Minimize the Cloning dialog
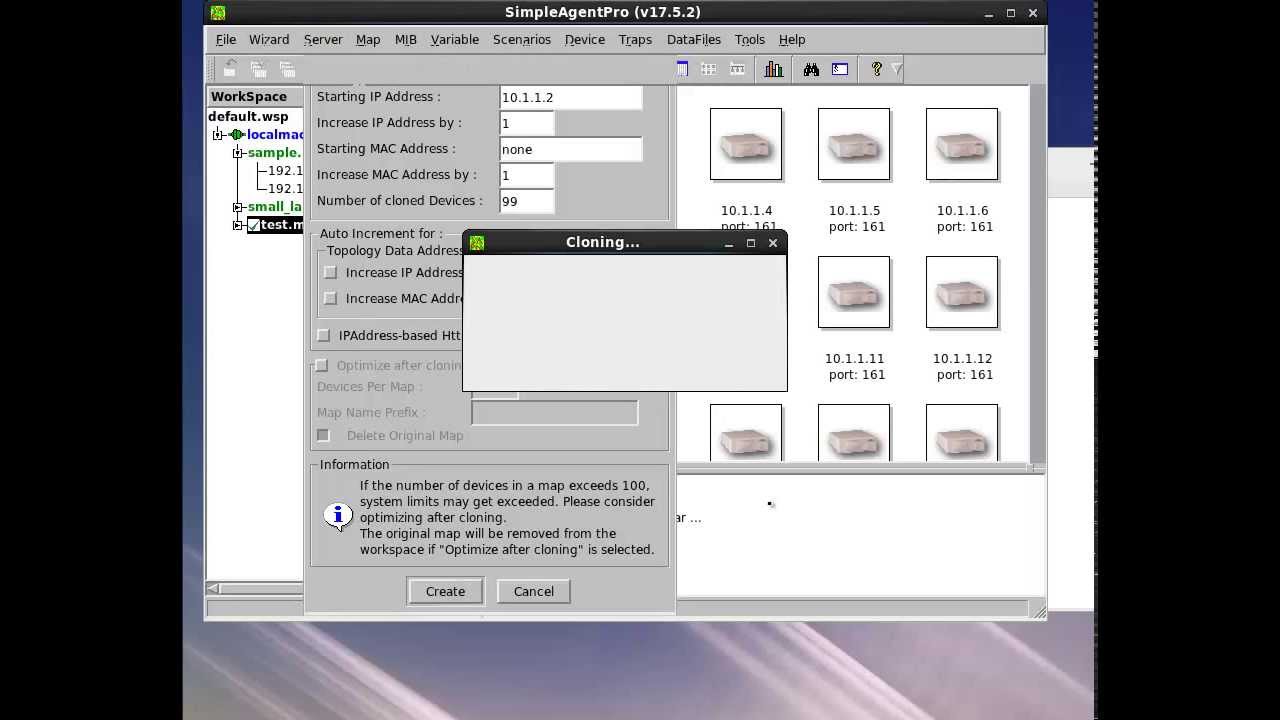1280x720 pixels. point(729,243)
